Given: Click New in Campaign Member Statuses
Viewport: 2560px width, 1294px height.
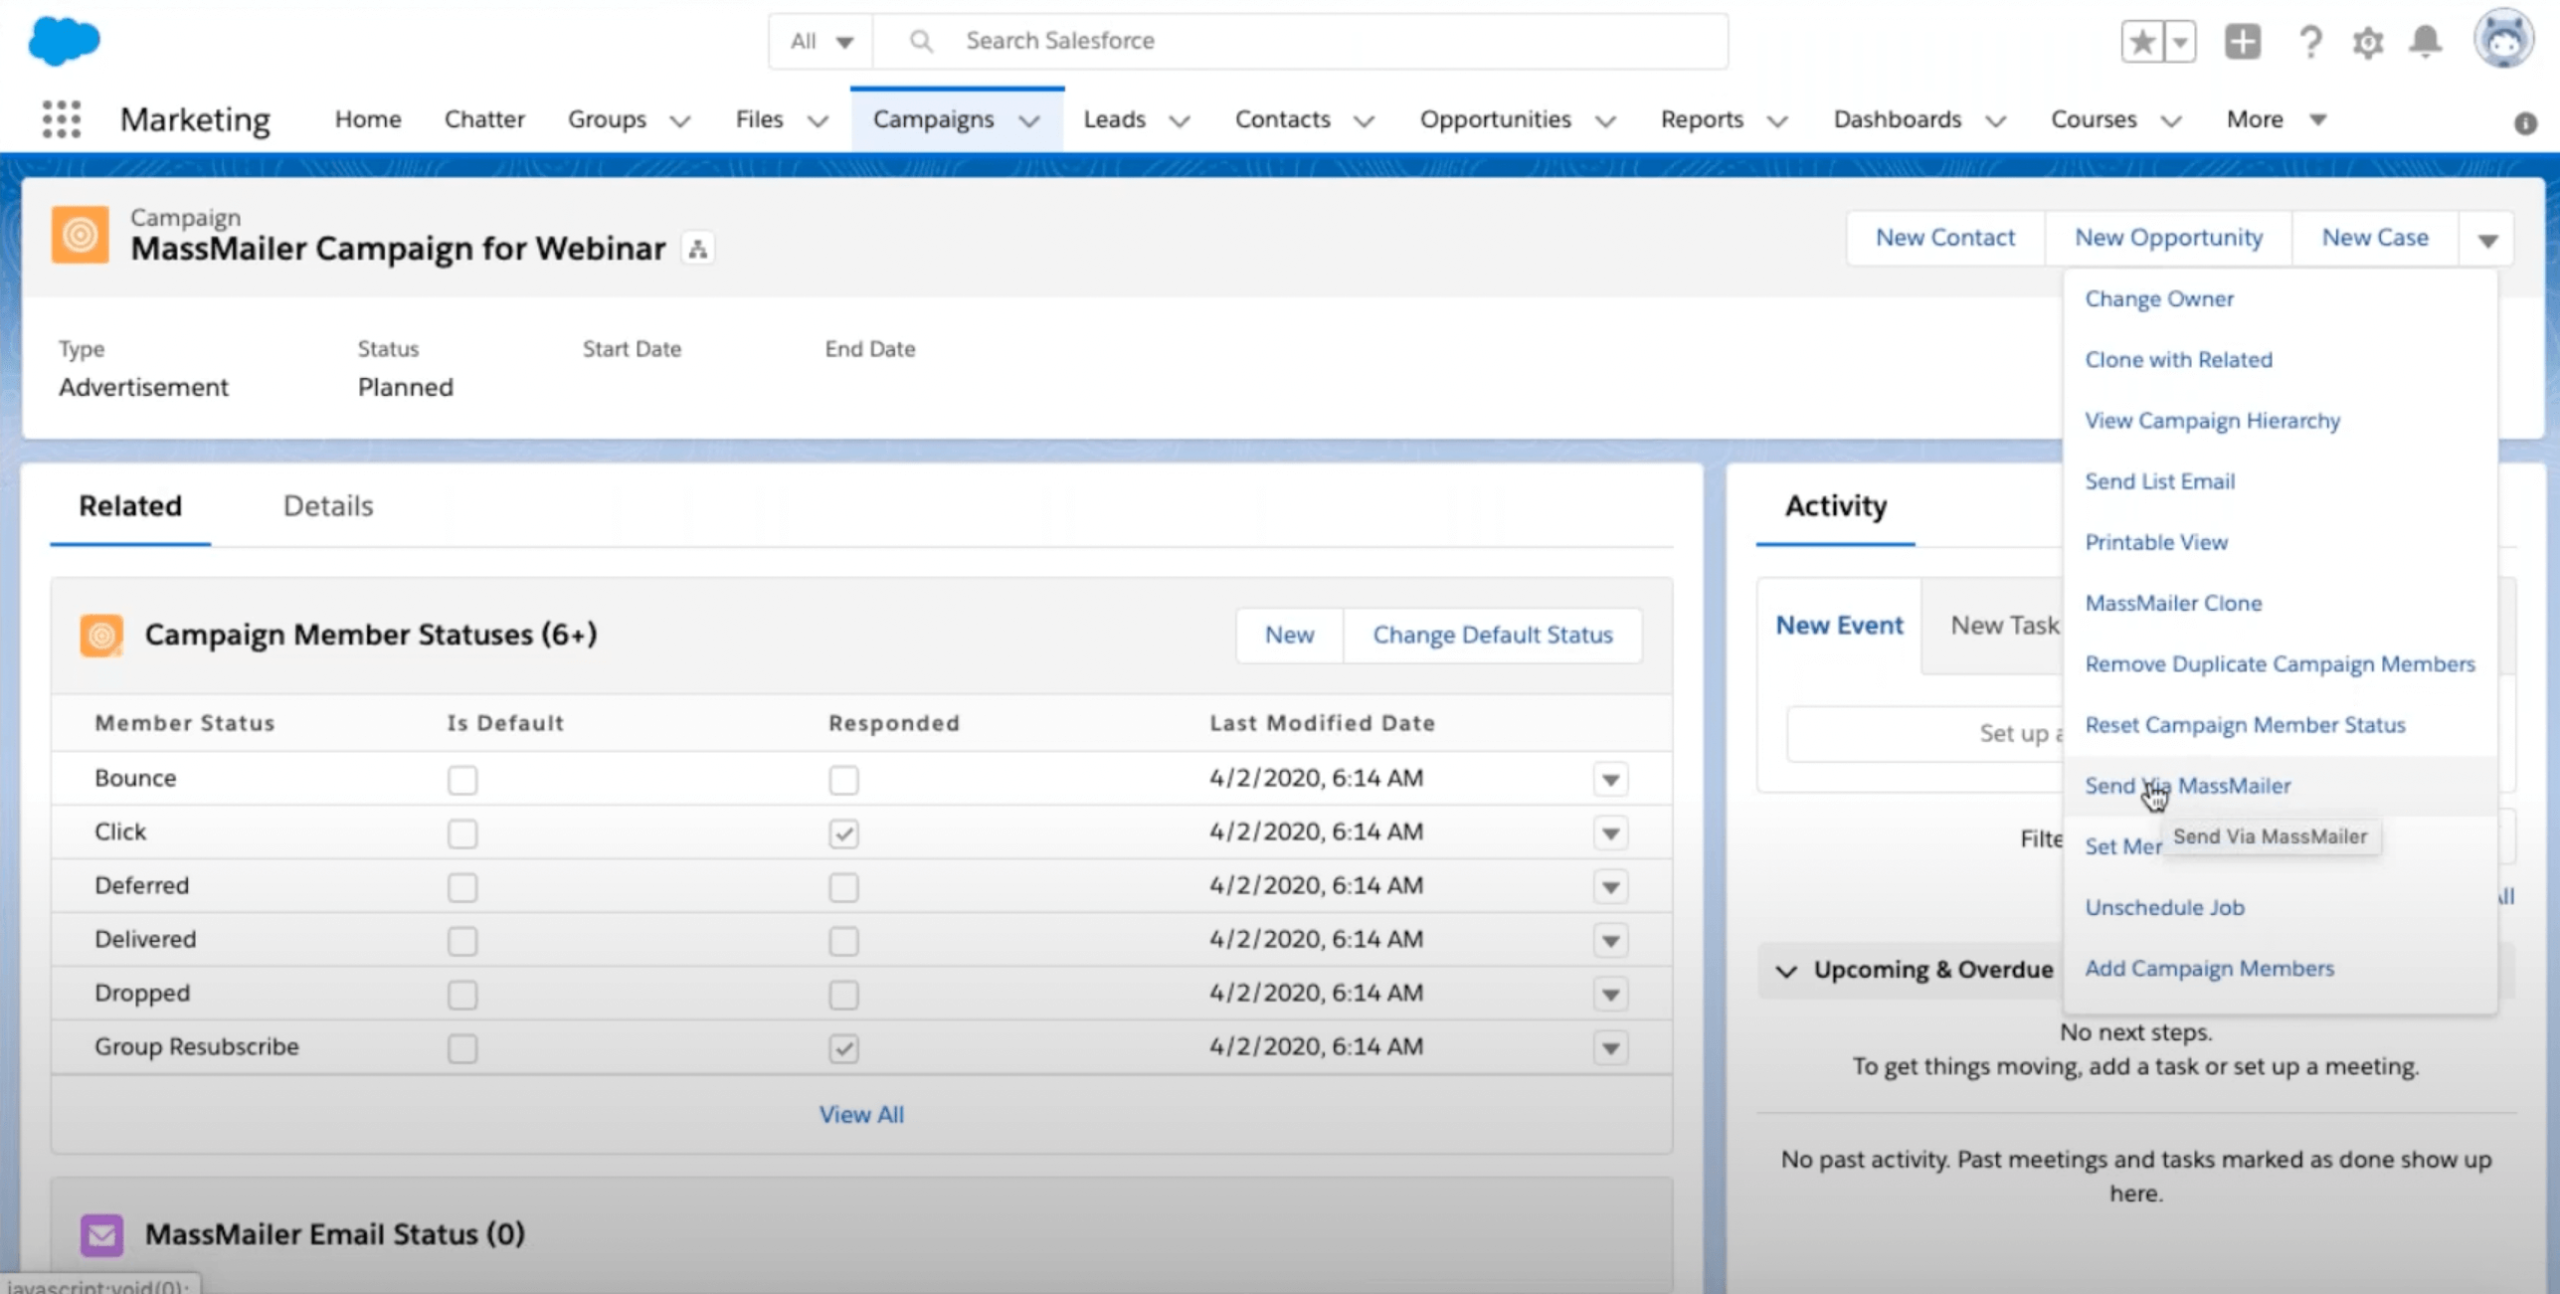Looking at the screenshot, I should coord(1289,635).
